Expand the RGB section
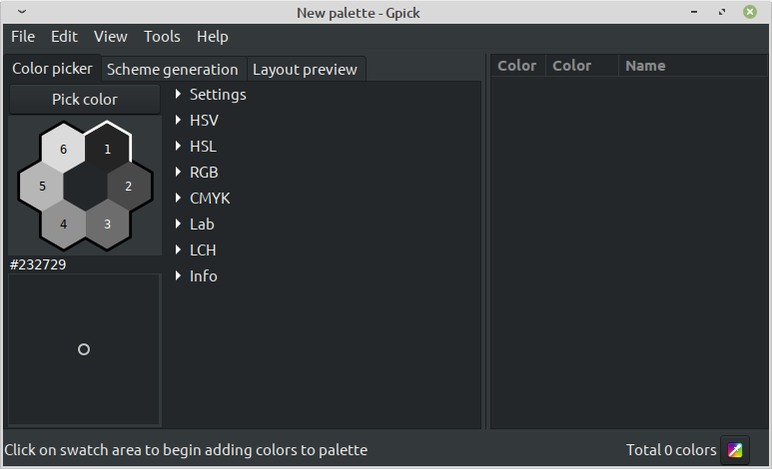 [x=197, y=173]
